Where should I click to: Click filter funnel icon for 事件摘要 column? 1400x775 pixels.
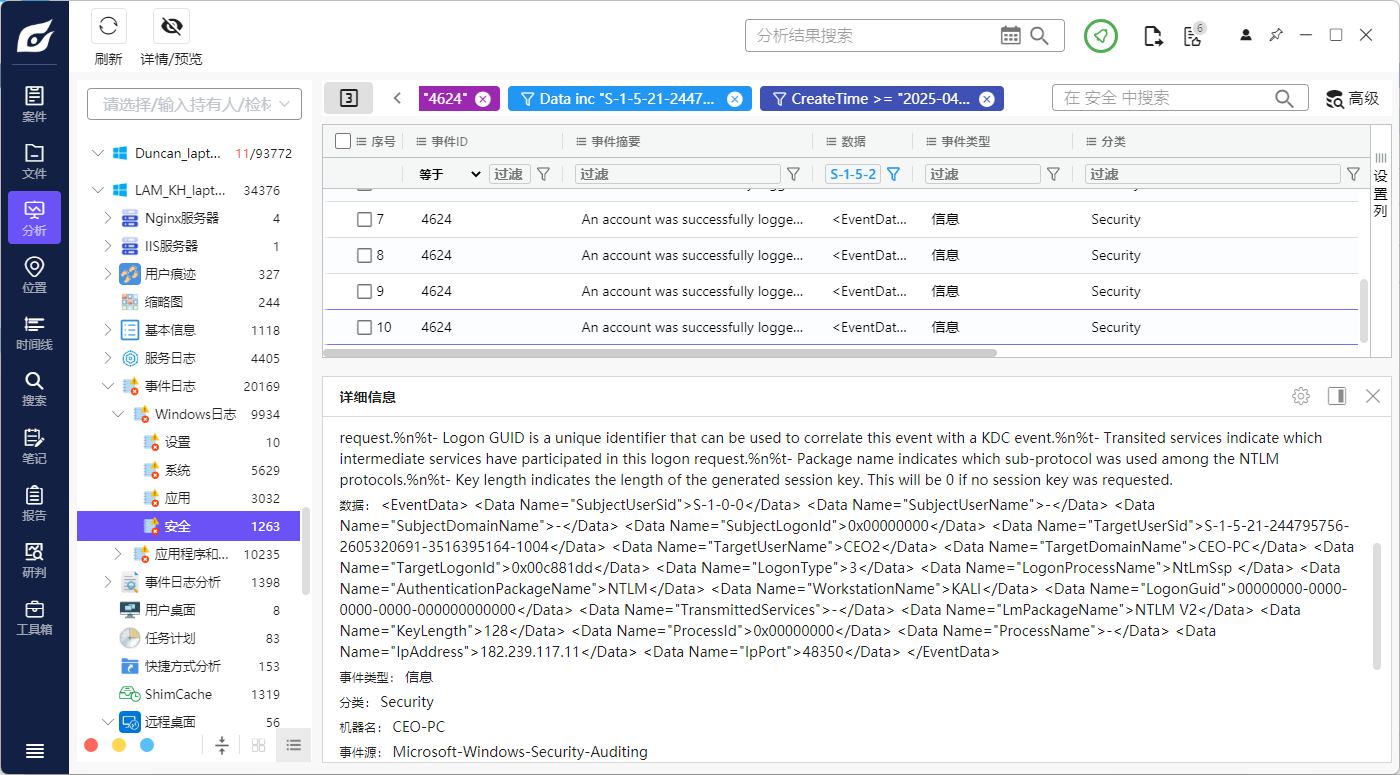coord(793,174)
